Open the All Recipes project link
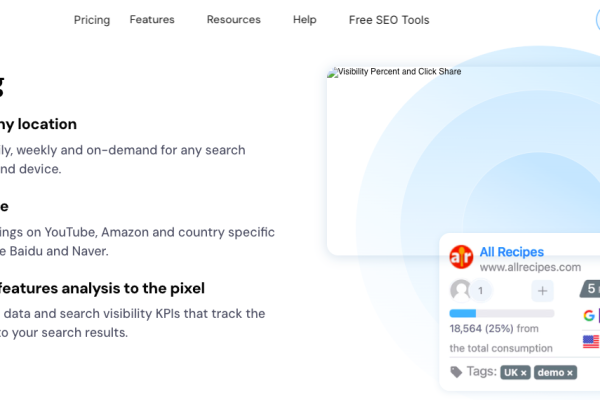 click(512, 252)
